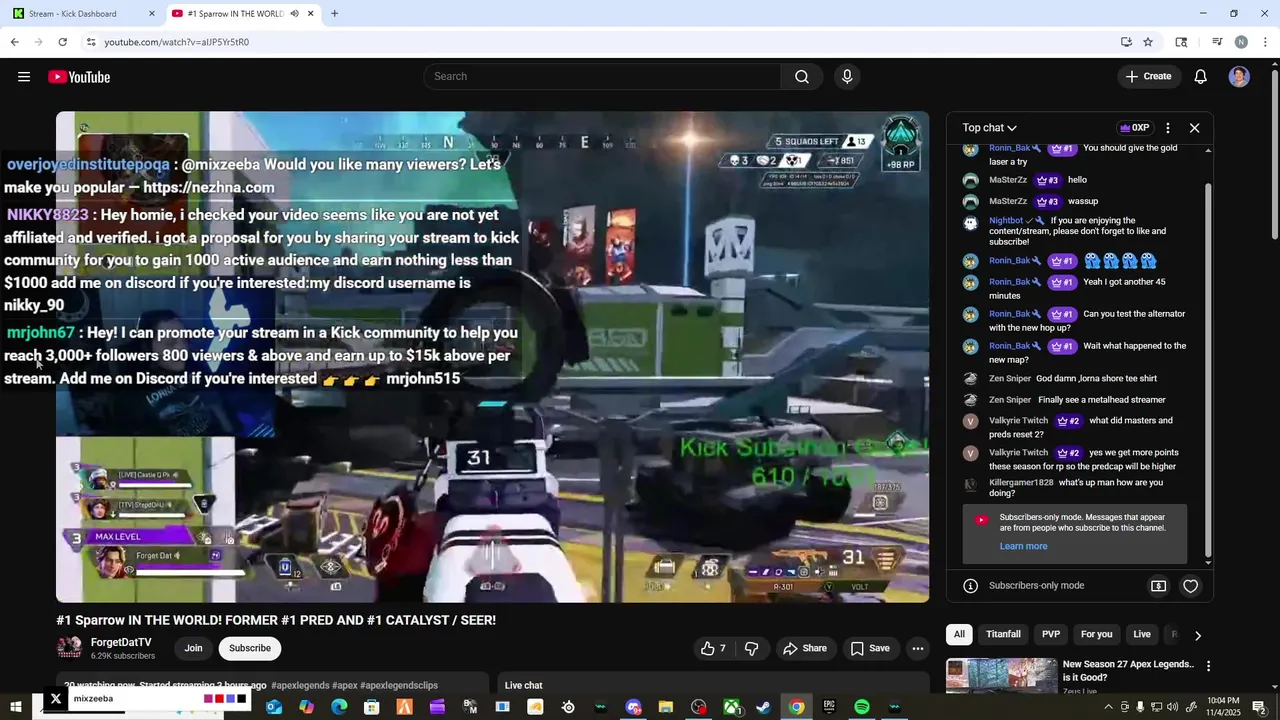The image size is (1280, 720).
Task: Click the Create button
Action: (1148, 77)
